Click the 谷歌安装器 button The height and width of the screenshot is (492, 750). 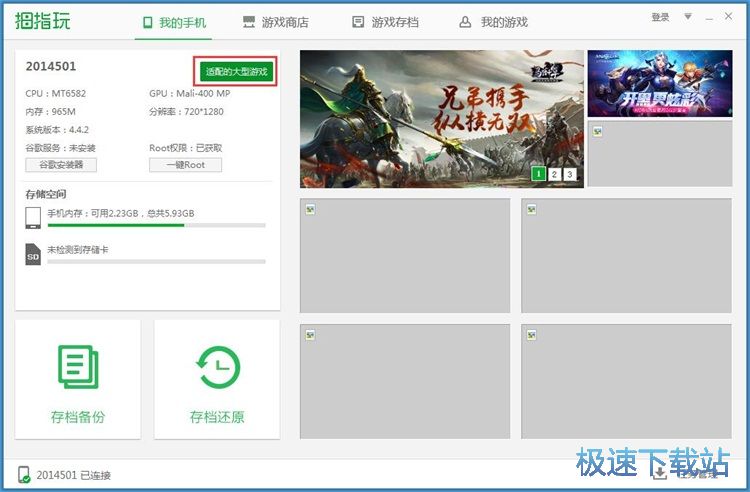pos(61,164)
